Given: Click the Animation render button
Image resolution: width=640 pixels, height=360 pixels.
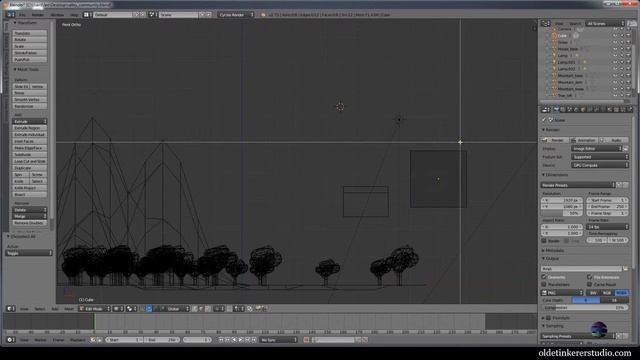Looking at the screenshot, I should (584, 140).
